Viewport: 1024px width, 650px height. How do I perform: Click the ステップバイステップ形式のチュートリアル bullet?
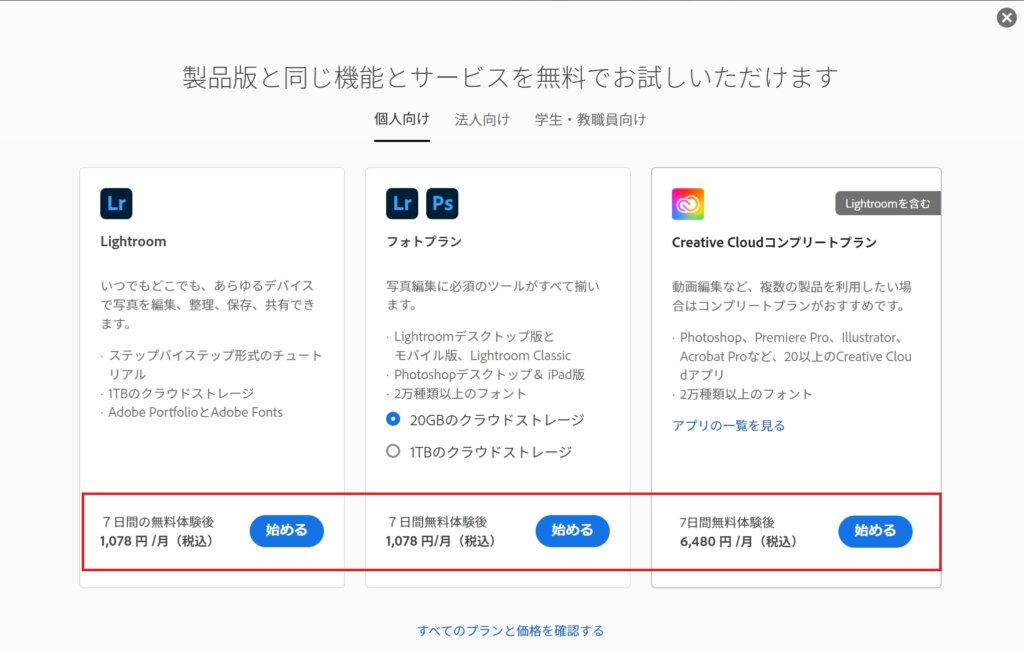point(215,365)
